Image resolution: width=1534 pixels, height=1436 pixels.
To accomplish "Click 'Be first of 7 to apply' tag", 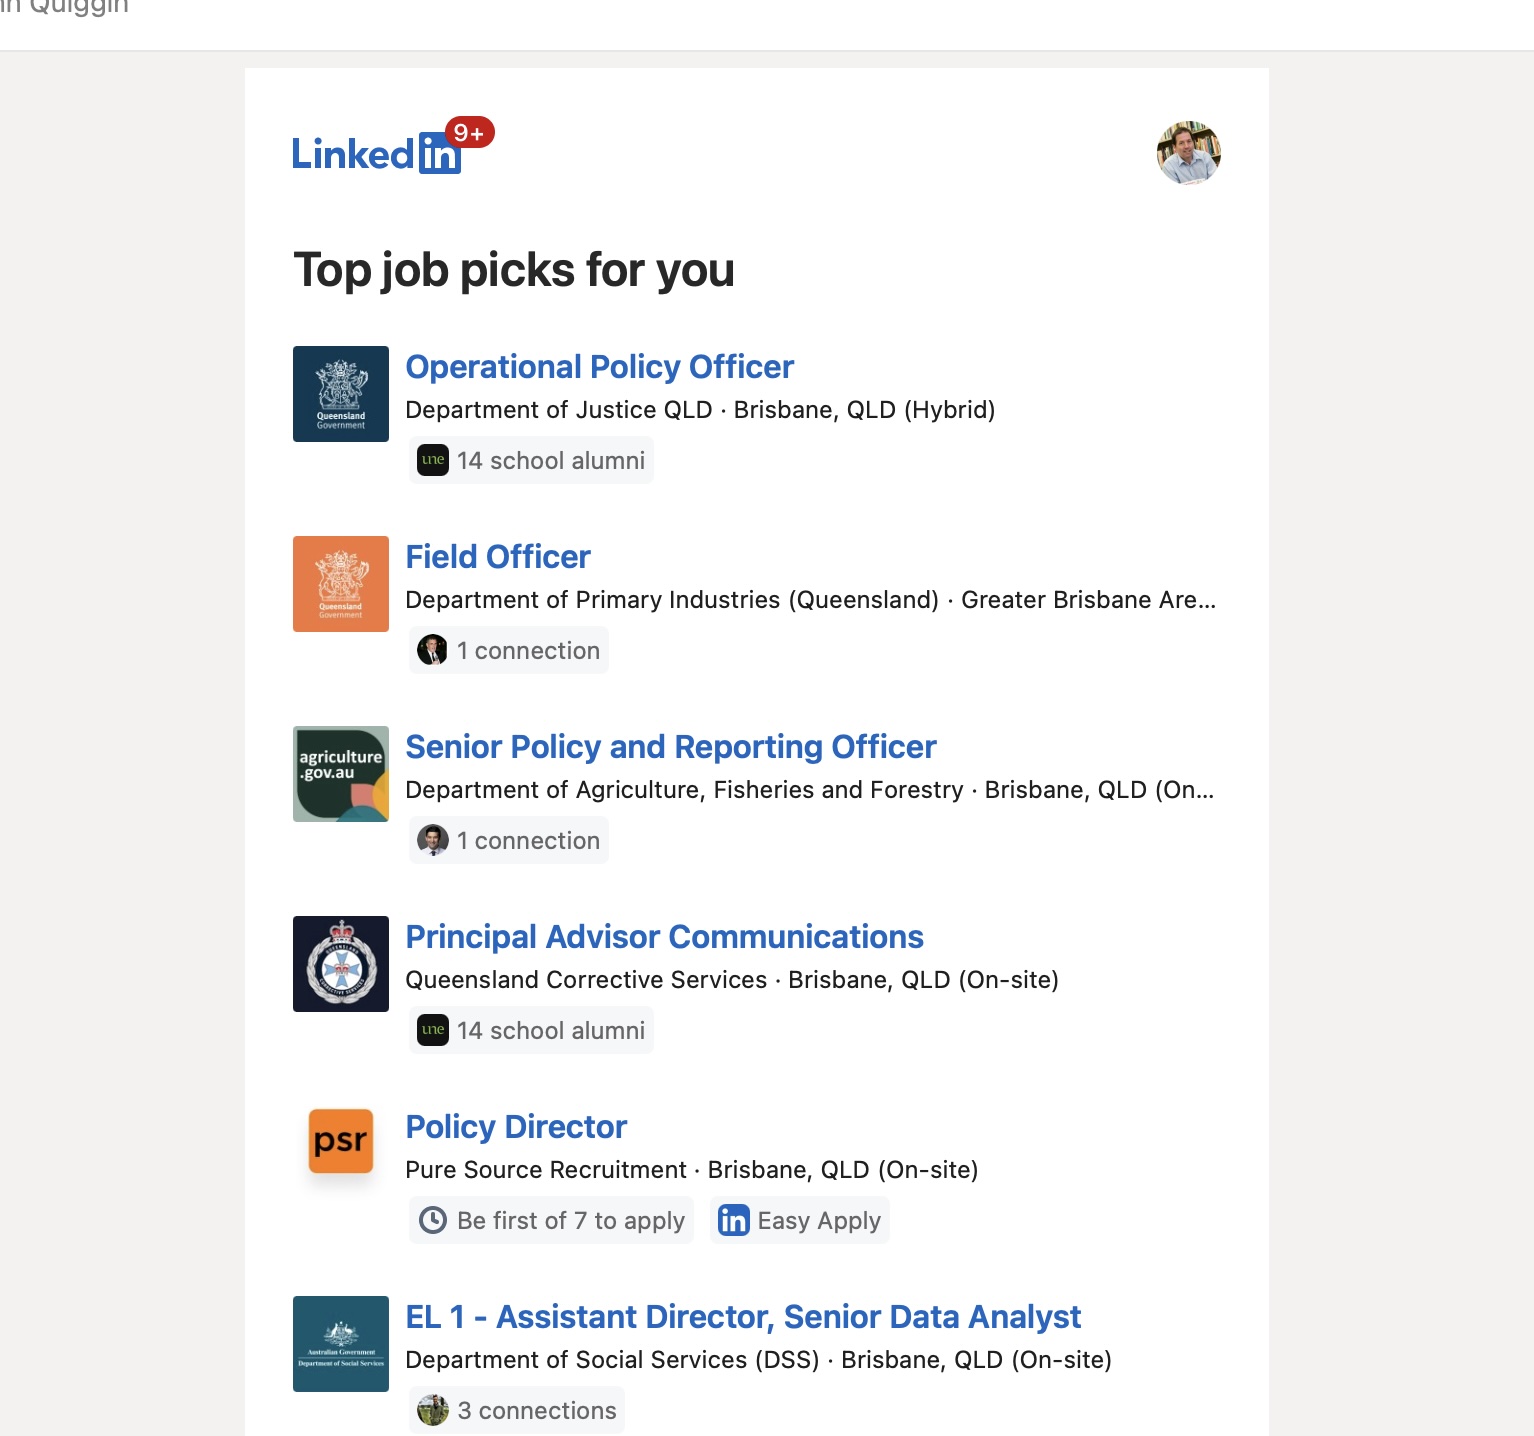I will pos(552,1221).
